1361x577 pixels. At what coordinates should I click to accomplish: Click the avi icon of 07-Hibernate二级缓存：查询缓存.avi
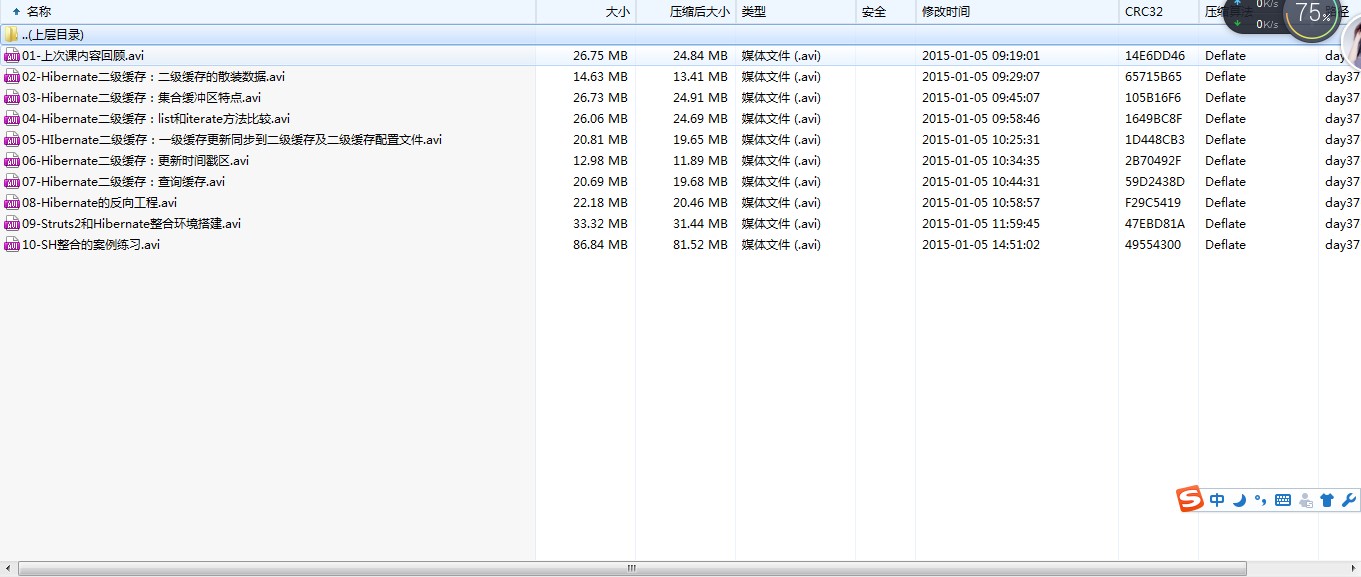pos(12,182)
